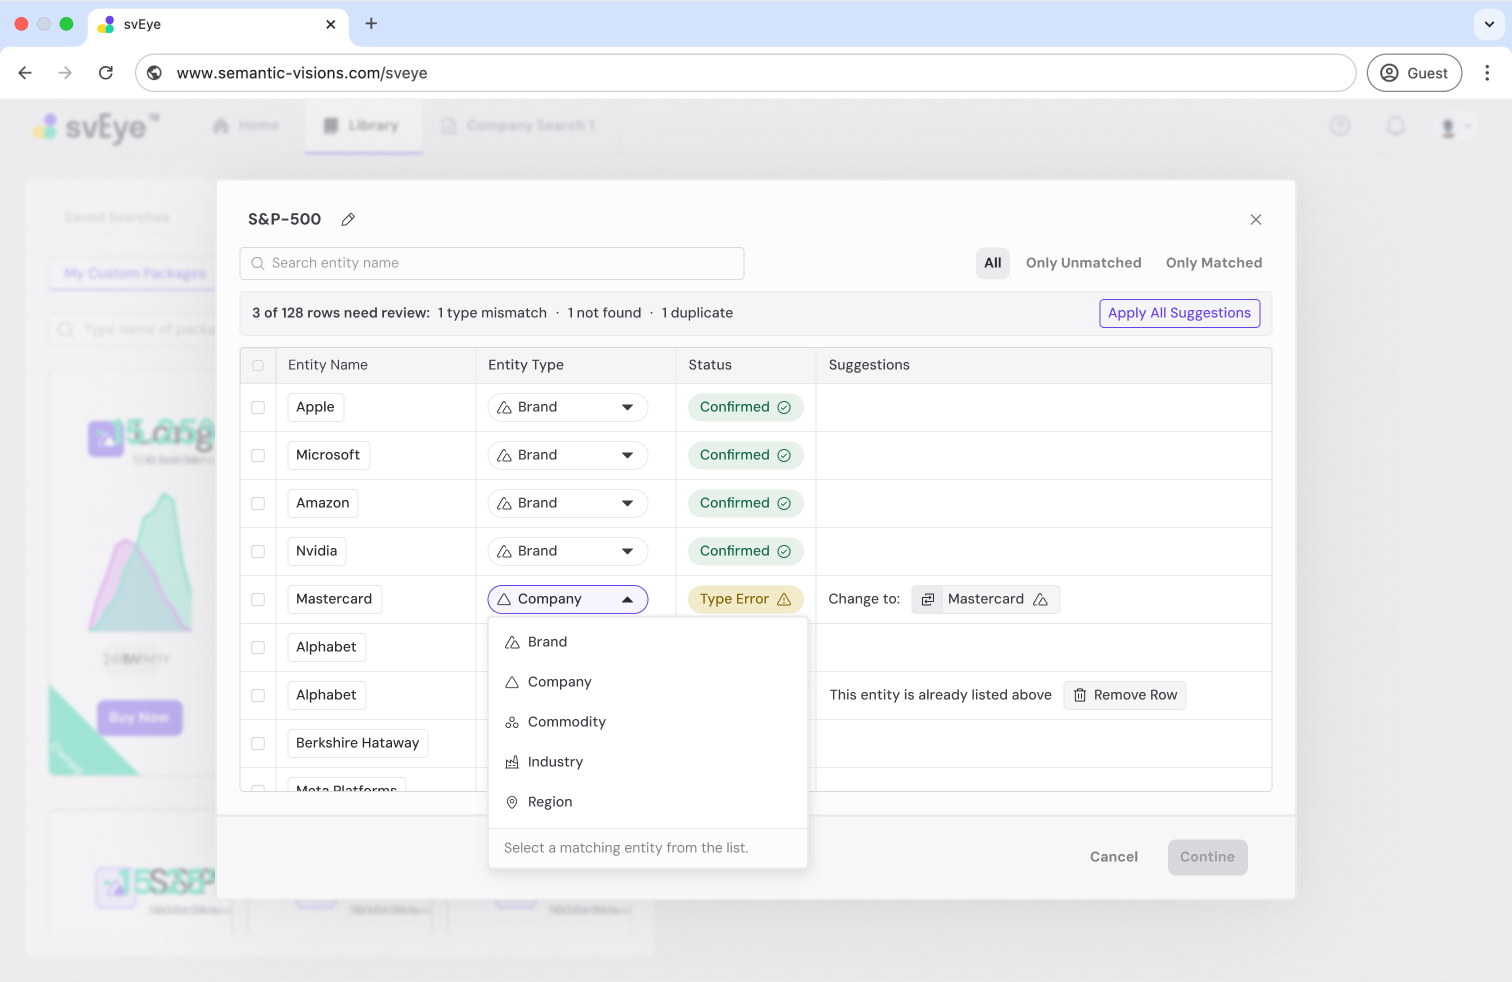Toggle the select-all checkbox in the table header
Viewport: 1512px width, 982px height.
258,365
